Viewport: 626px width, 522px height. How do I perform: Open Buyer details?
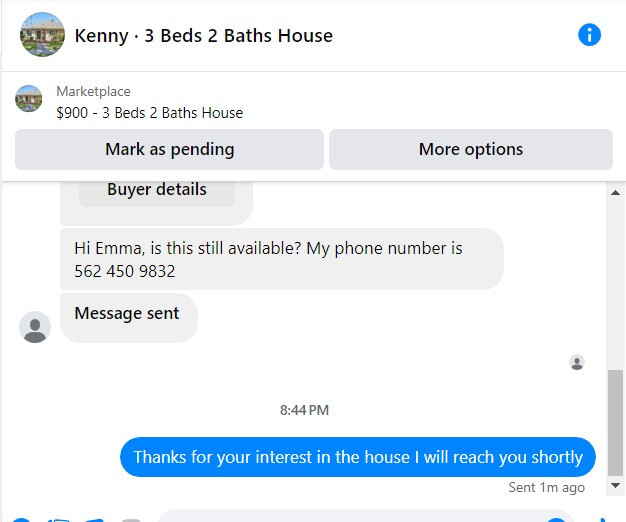[x=157, y=191]
